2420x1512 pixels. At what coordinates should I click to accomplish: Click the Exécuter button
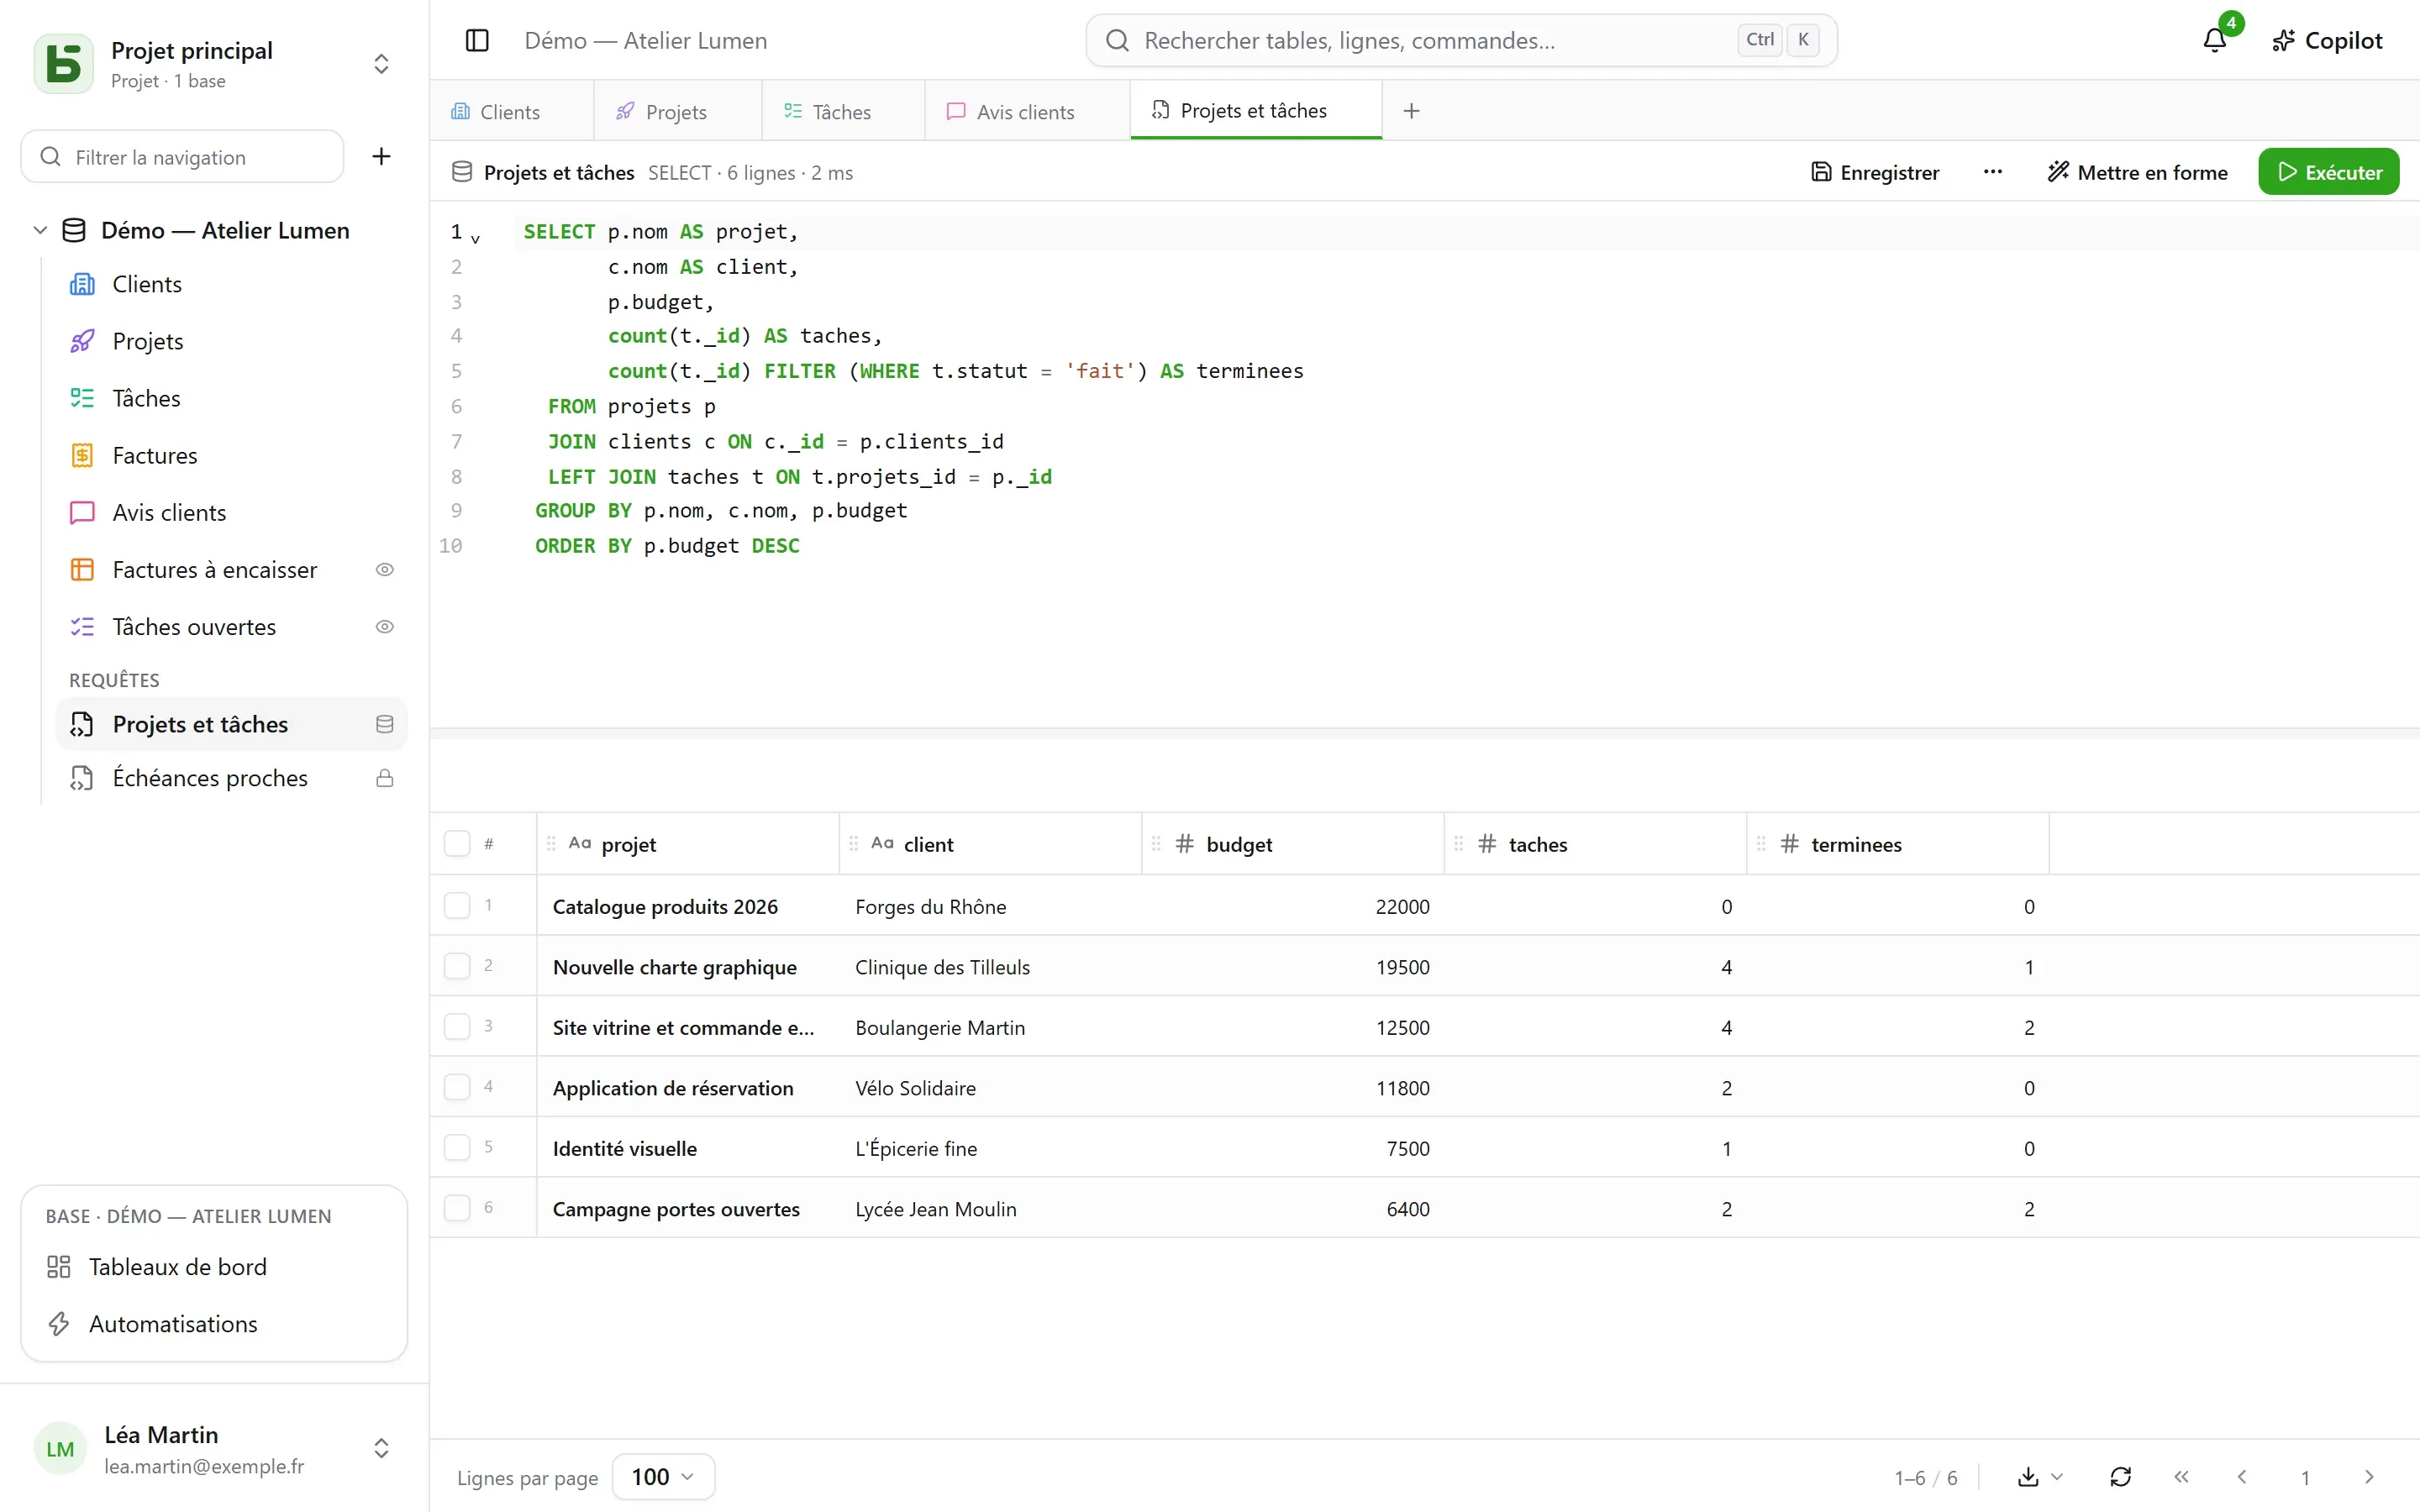coord(2328,172)
